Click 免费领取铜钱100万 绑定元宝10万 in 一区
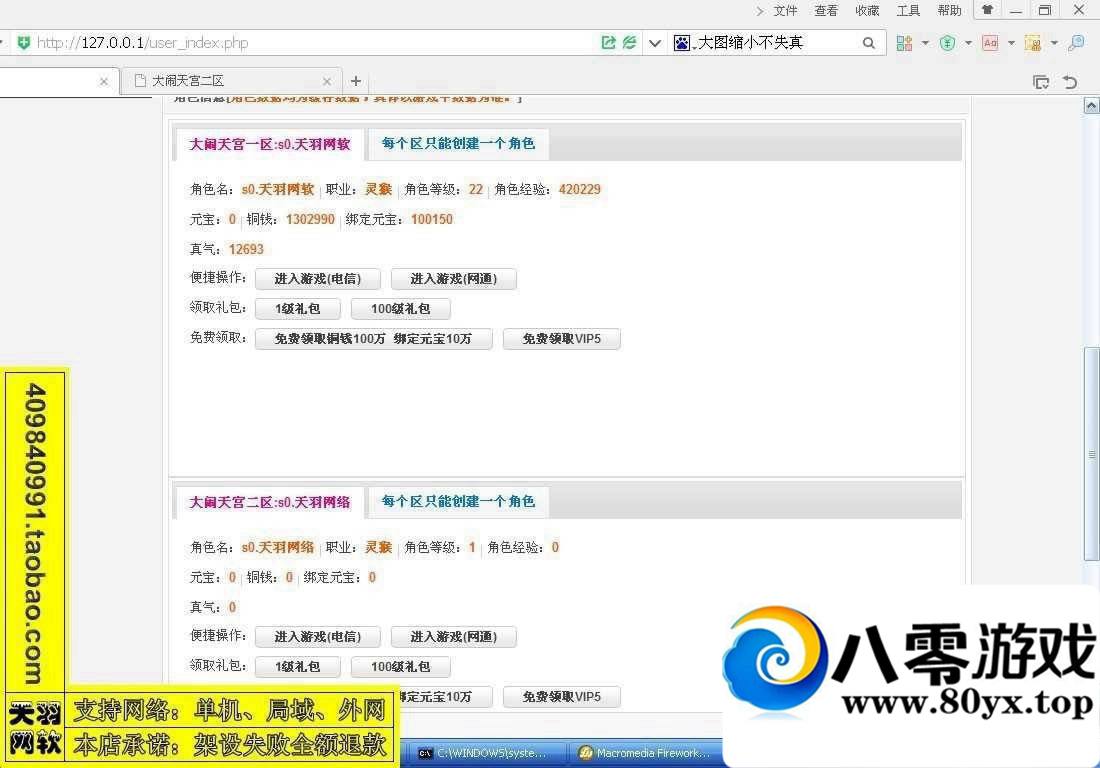Viewport: 1100px width, 768px height. pyautogui.click(x=373, y=339)
